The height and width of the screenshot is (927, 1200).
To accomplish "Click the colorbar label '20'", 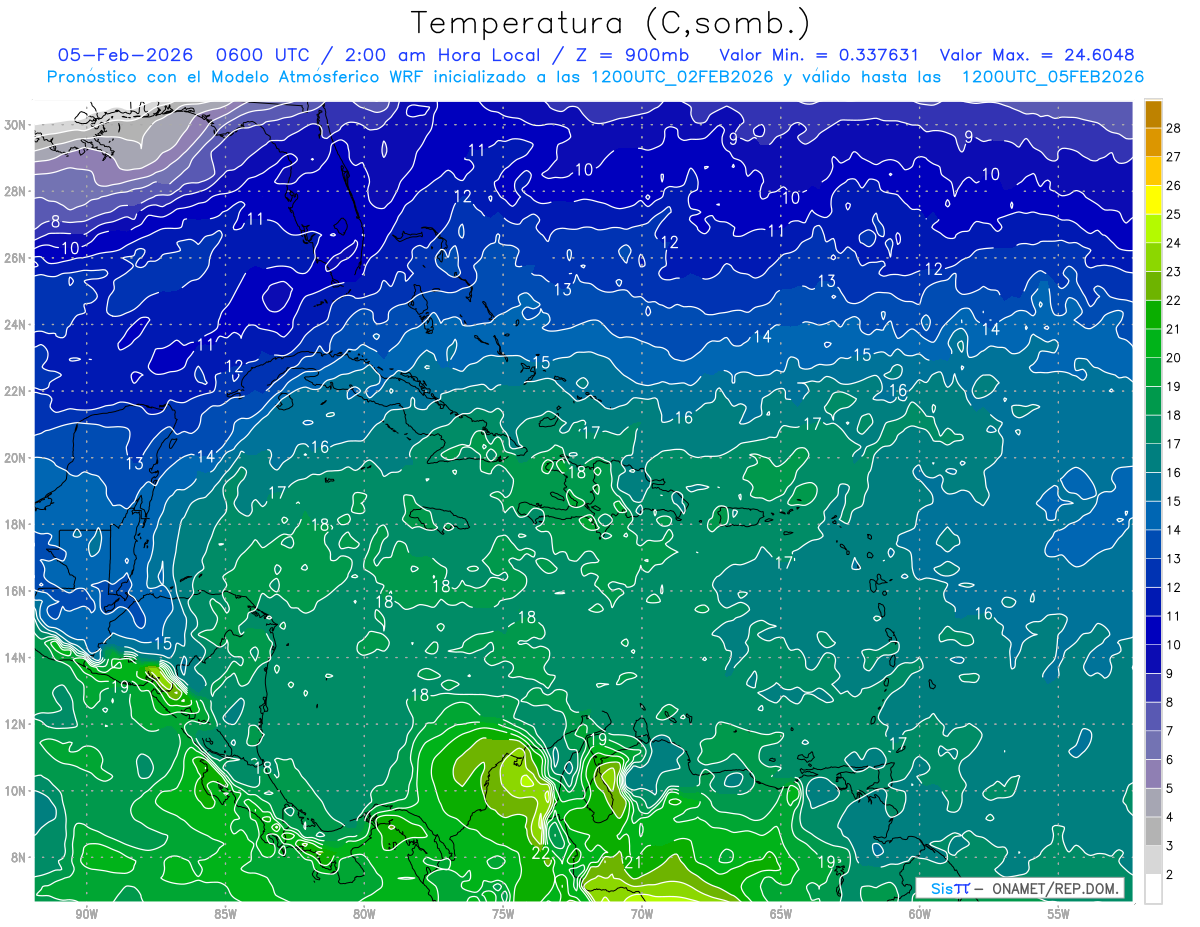I will 1174,358.
